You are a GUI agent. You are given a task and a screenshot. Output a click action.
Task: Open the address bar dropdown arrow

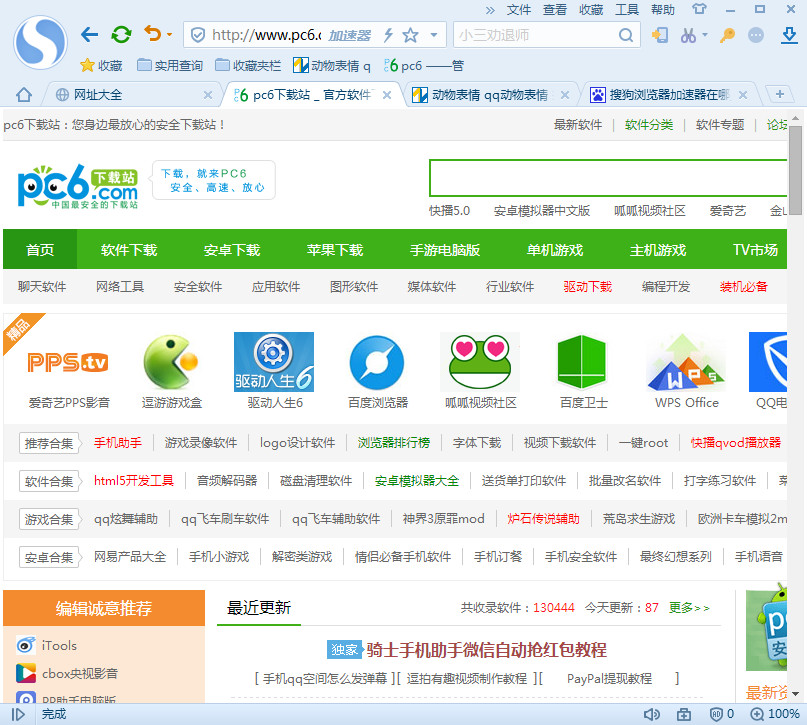point(435,34)
